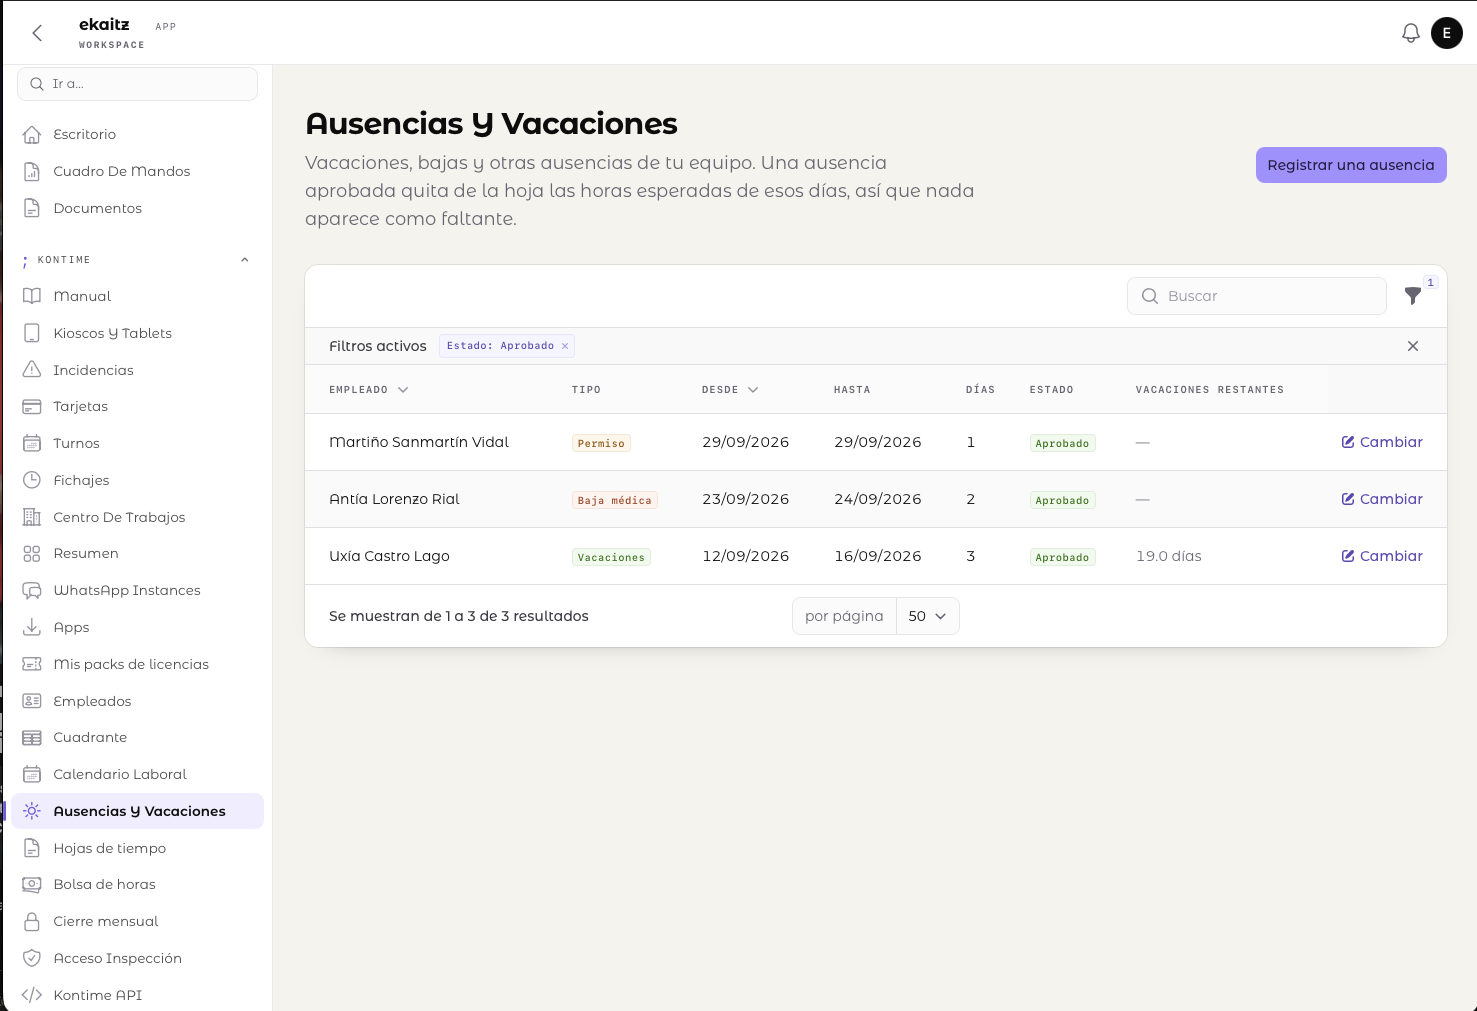1477x1011 pixels.
Task: Clear all active filters with X
Action: [1413, 346]
